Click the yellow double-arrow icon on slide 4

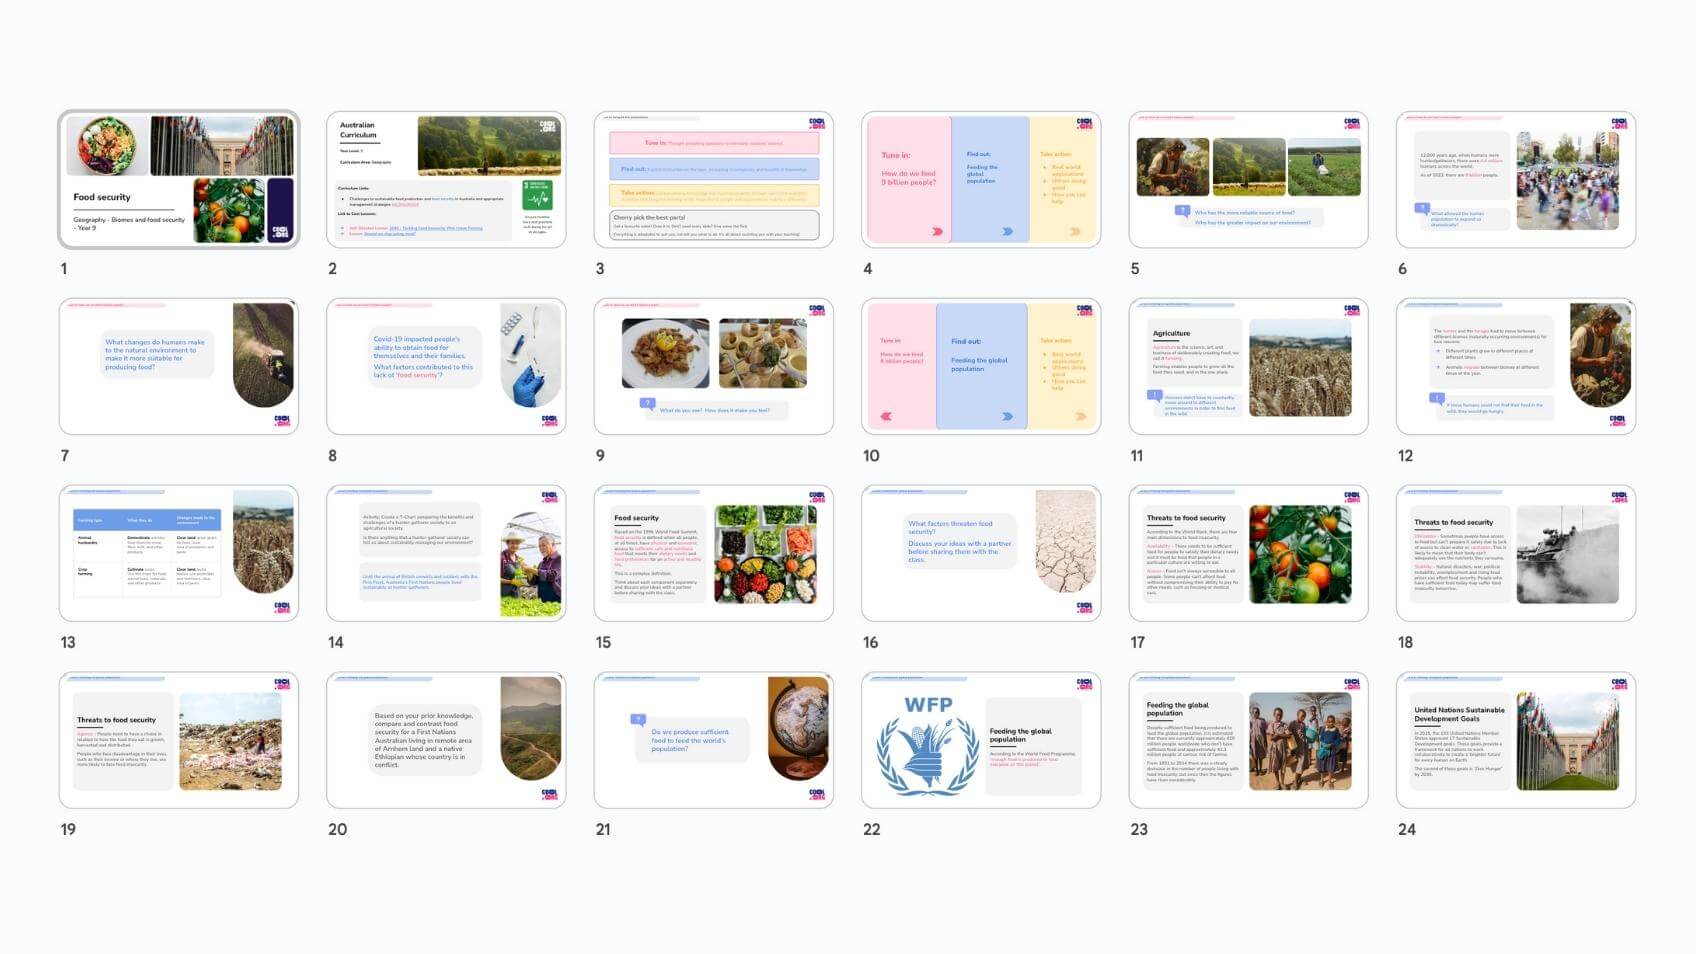pyautogui.click(x=1076, y=231)
